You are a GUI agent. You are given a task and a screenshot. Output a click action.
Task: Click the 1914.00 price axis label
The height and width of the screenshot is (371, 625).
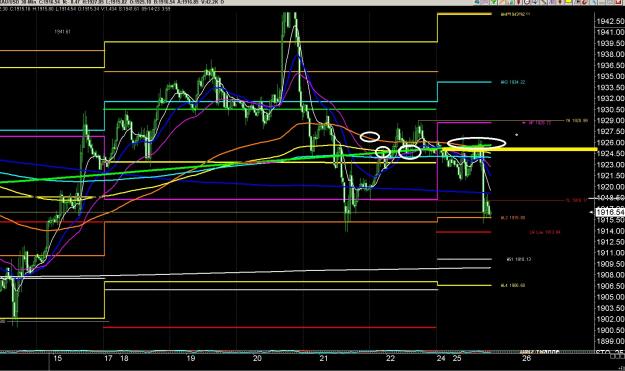pyautogui.click(x=610, y=231)
